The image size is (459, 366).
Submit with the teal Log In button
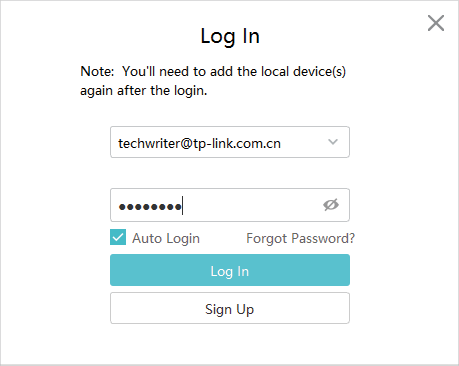pos(230,270)
